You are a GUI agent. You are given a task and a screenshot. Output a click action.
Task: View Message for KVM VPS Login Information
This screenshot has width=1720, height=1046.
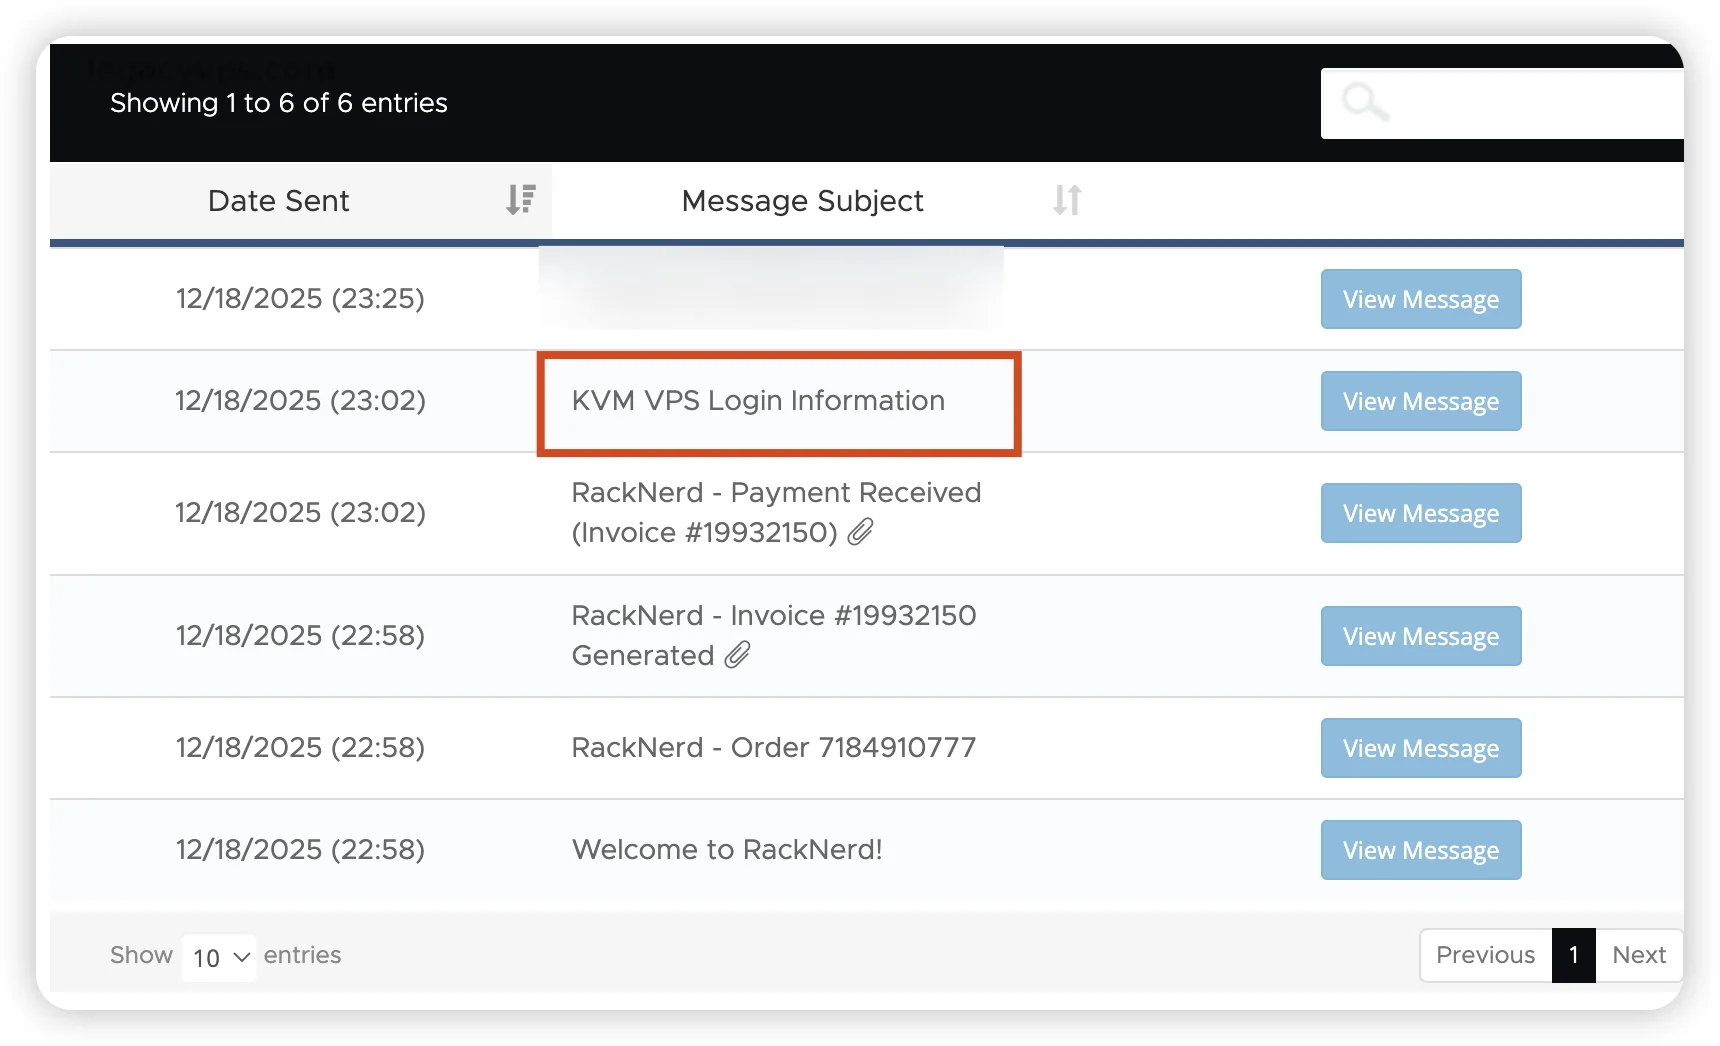pos(1420,401)
